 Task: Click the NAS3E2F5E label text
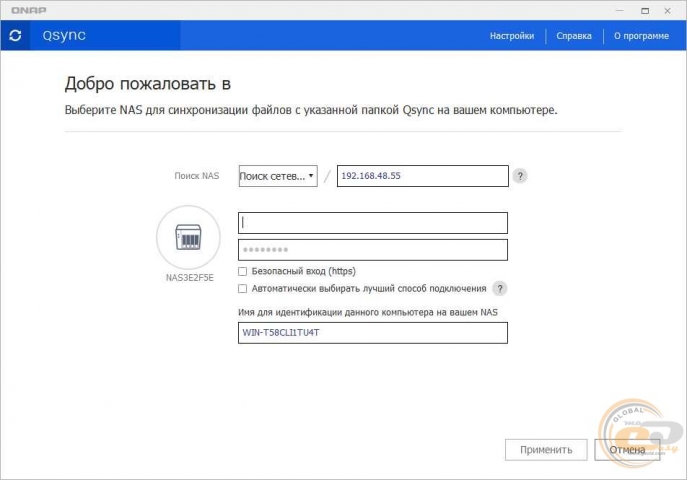point(190,278)
